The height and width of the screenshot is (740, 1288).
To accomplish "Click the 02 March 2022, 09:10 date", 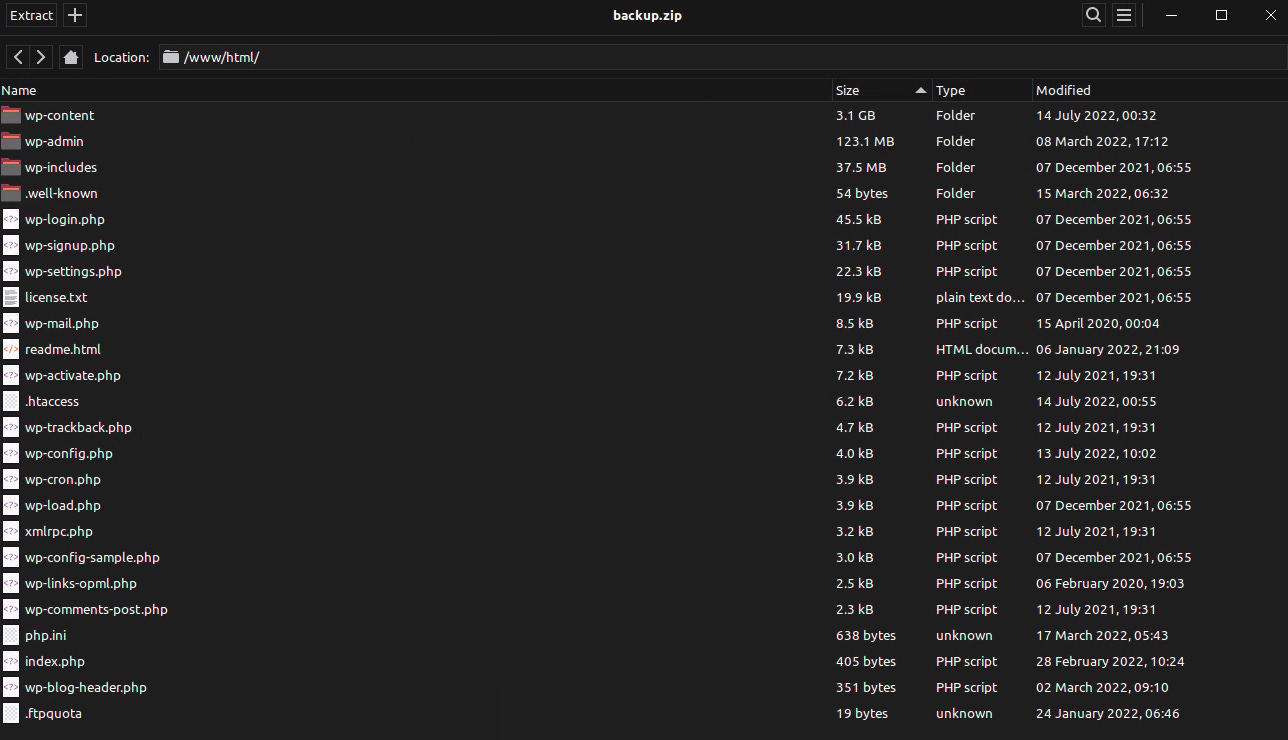I will pyautogui.click(x=1102, y=687).
